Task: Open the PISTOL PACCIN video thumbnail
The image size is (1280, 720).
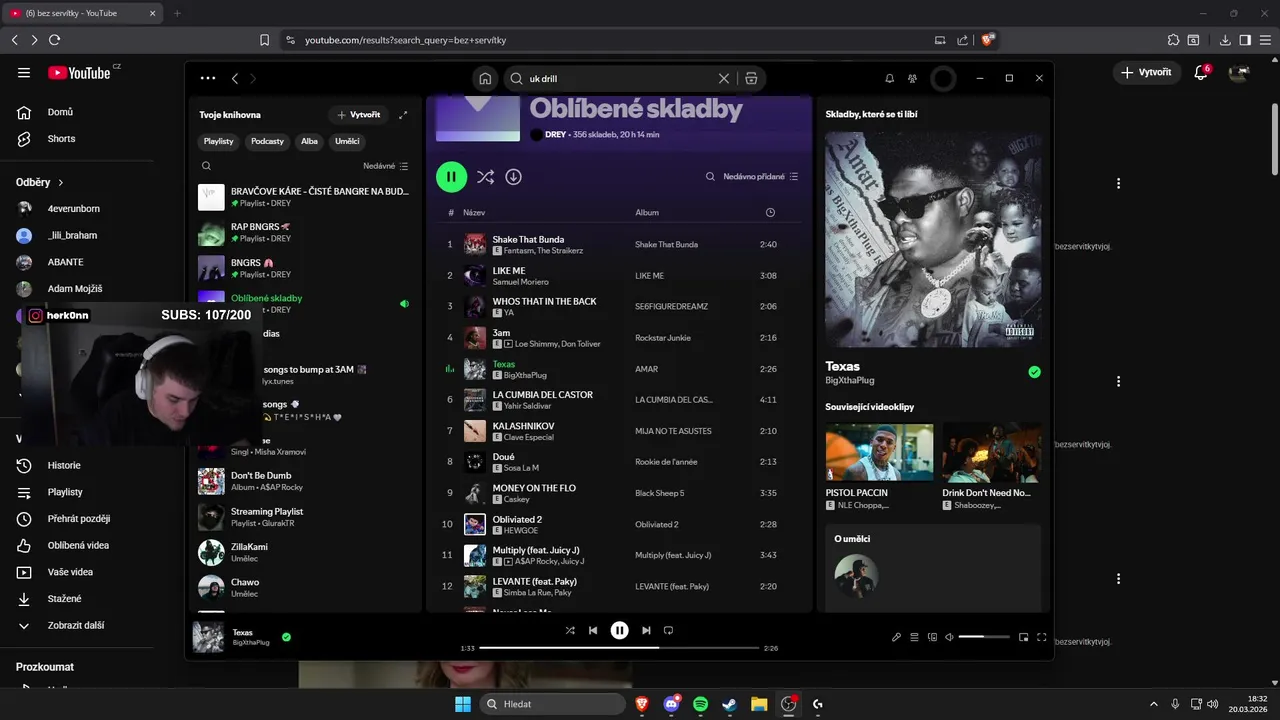Action: point(879,452)
